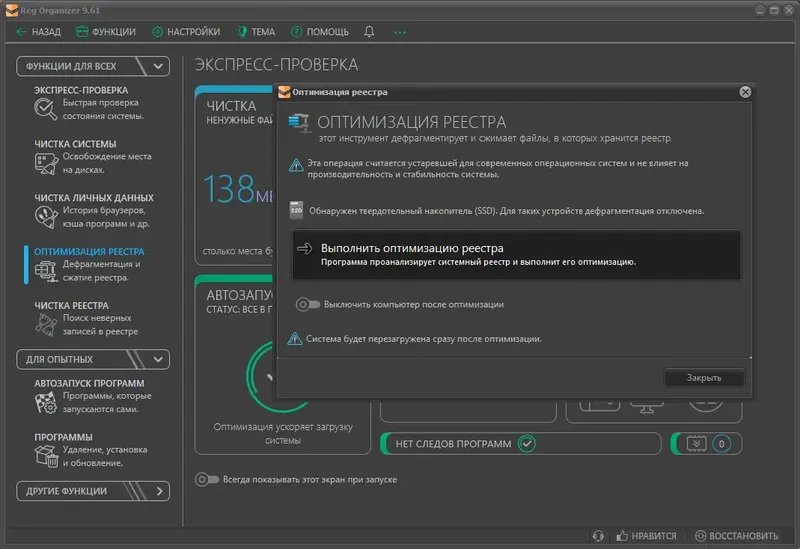Close the registry optimization dialog with X
Screen dimensions: 800x549
click(x=745, y=92)
